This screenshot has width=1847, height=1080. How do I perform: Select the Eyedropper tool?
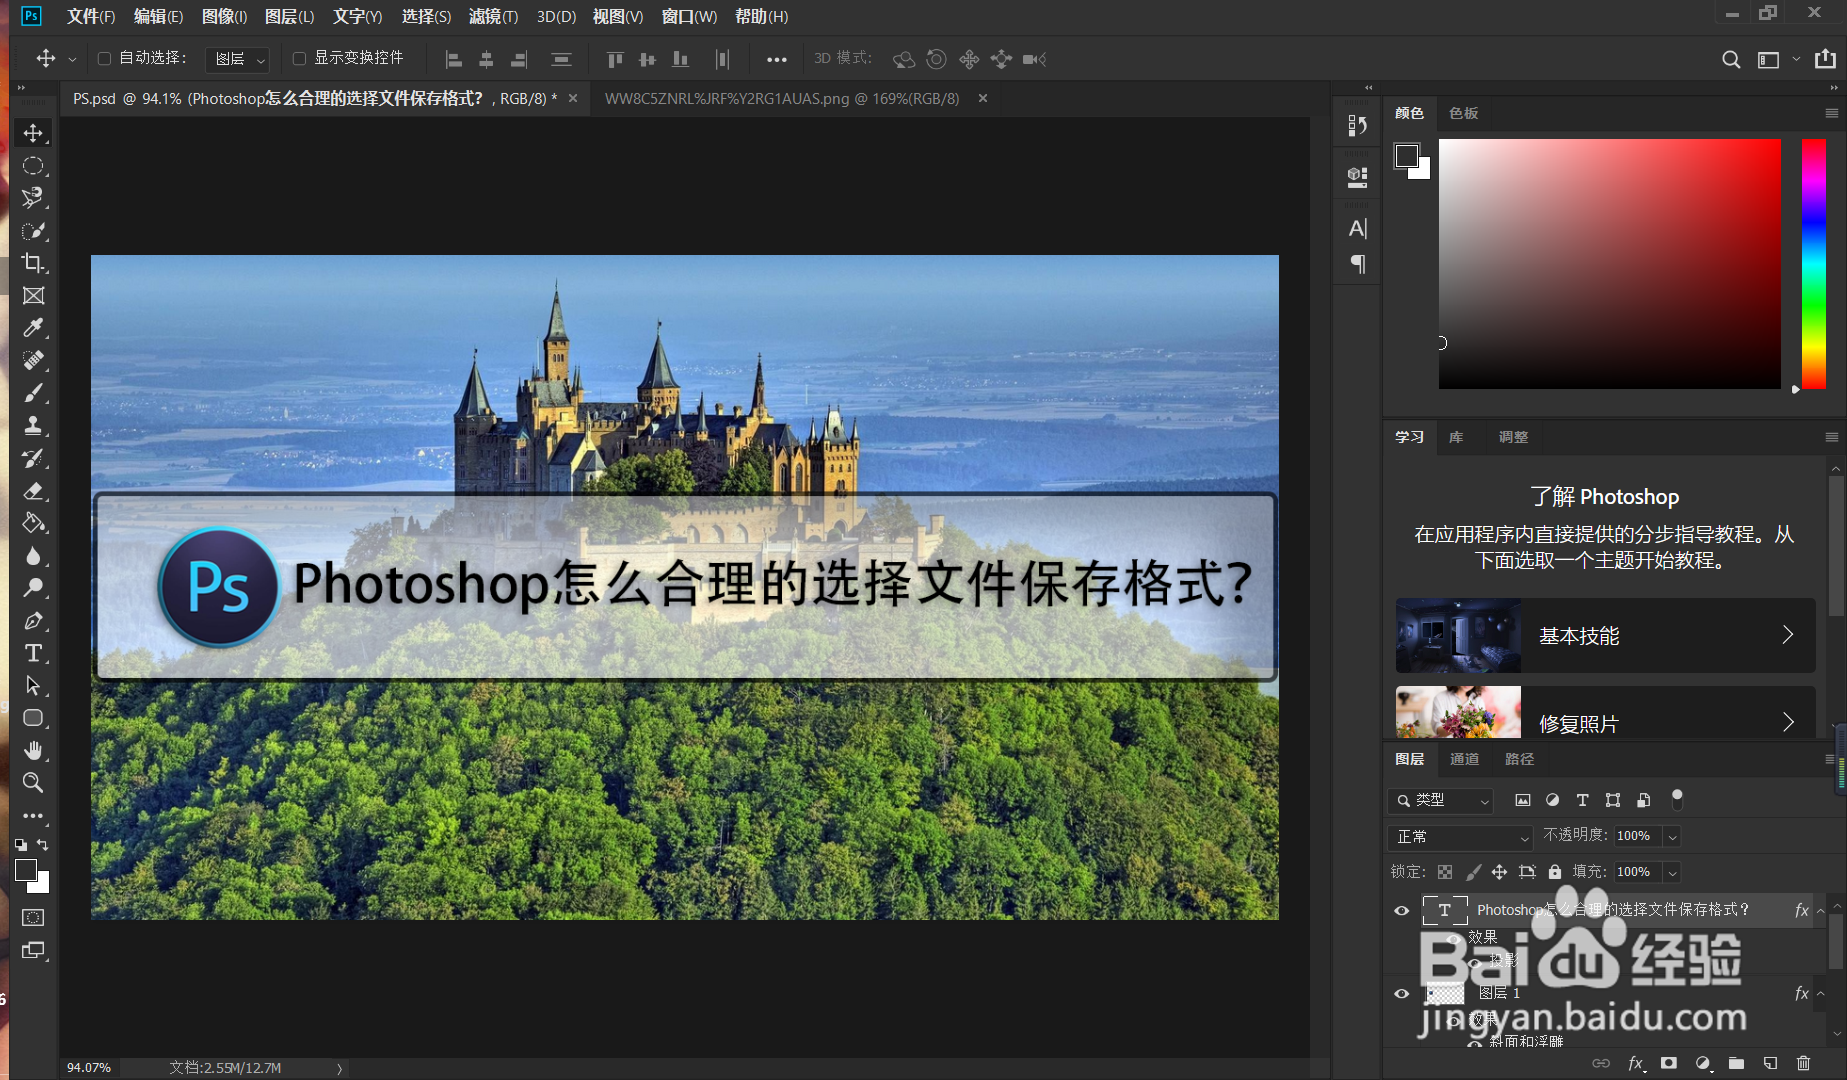click(33, 328)
